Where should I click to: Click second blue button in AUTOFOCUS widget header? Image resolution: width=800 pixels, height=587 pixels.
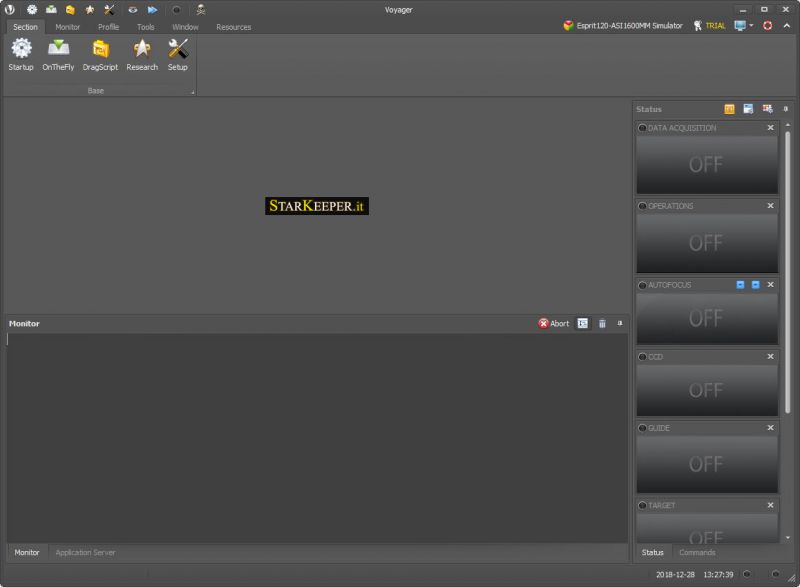tap(756, 285)
